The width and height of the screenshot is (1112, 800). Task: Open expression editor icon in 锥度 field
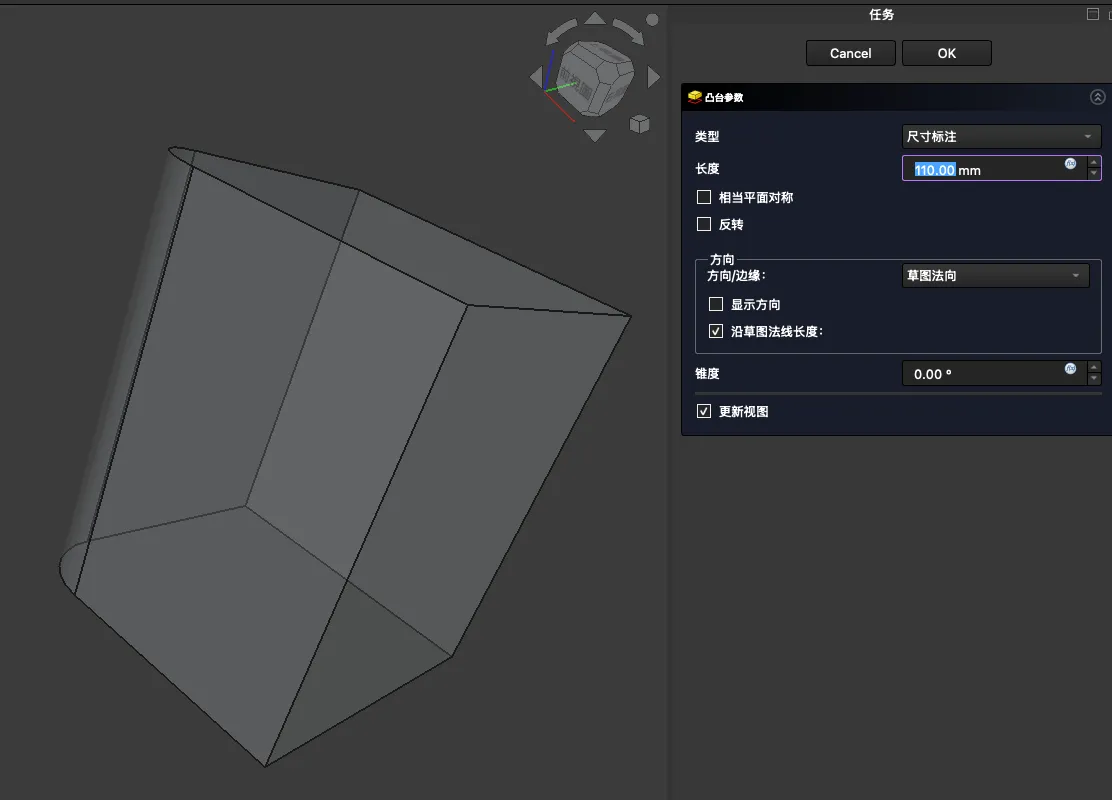1070,369
